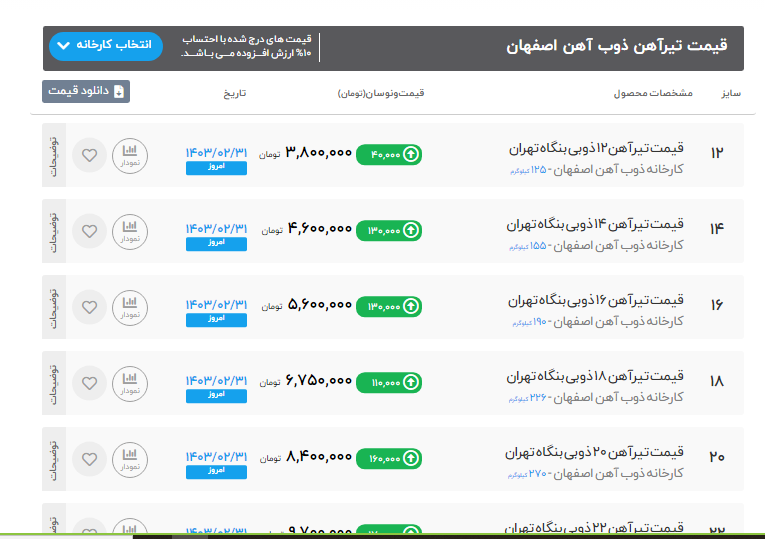This screenshot has width=765, height=539.
Task: Click the تاریخ column header
Action: pos(233,93)
